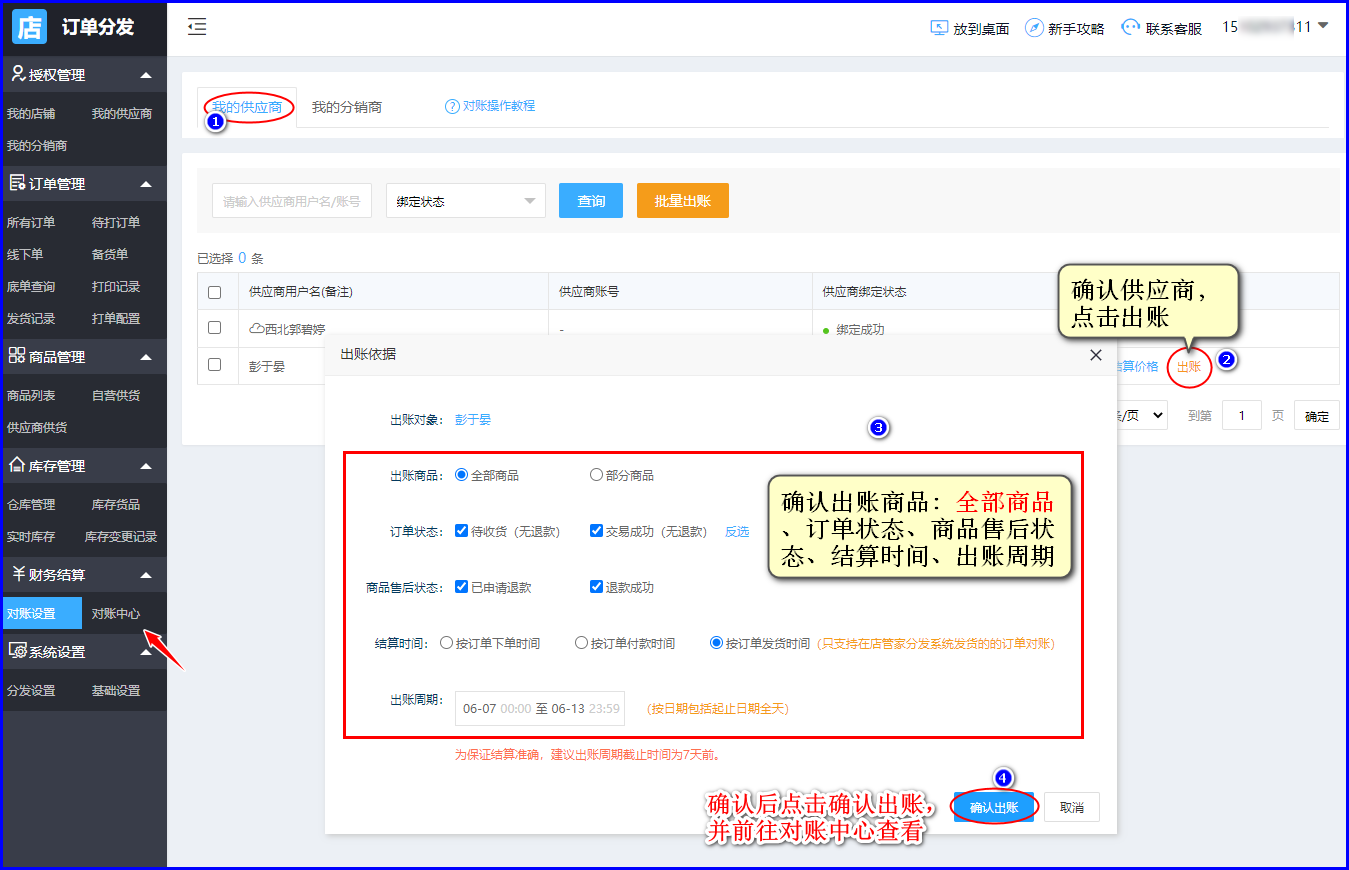
Task: Open 对账中心 in the sidebar
Action: coord(116,614)
